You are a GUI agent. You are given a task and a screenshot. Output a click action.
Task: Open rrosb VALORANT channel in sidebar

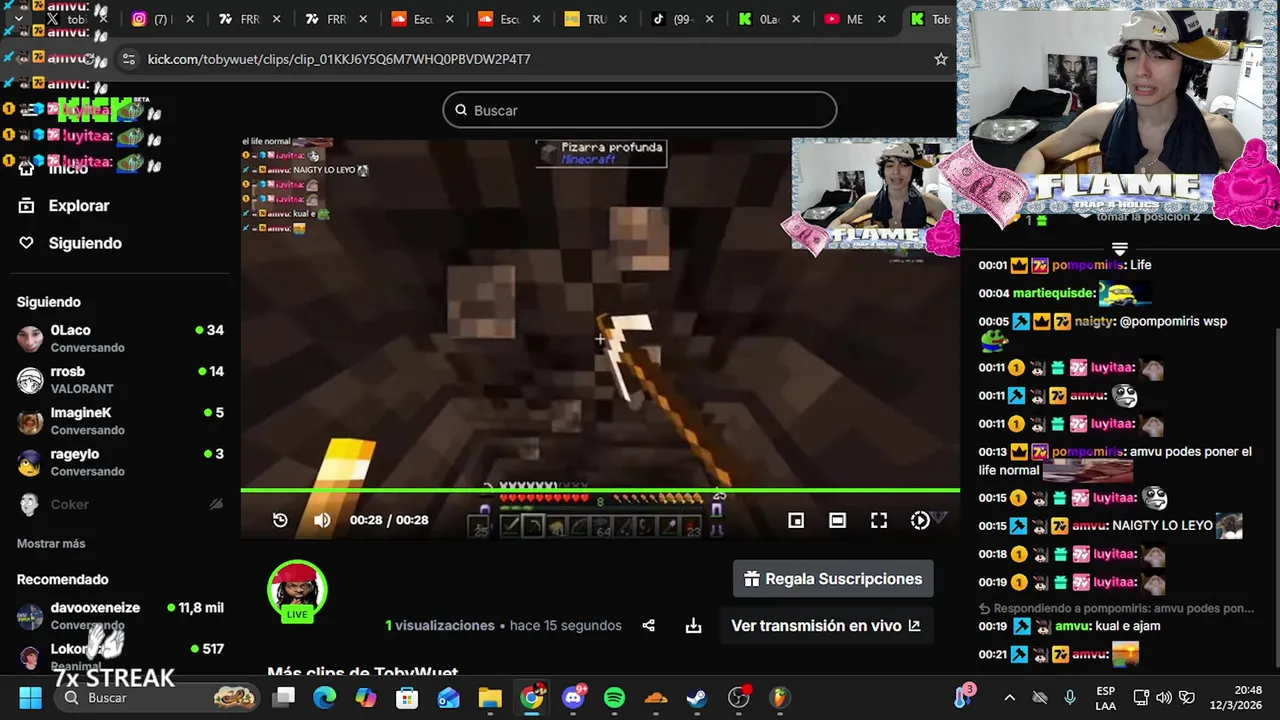coord(120,379)
